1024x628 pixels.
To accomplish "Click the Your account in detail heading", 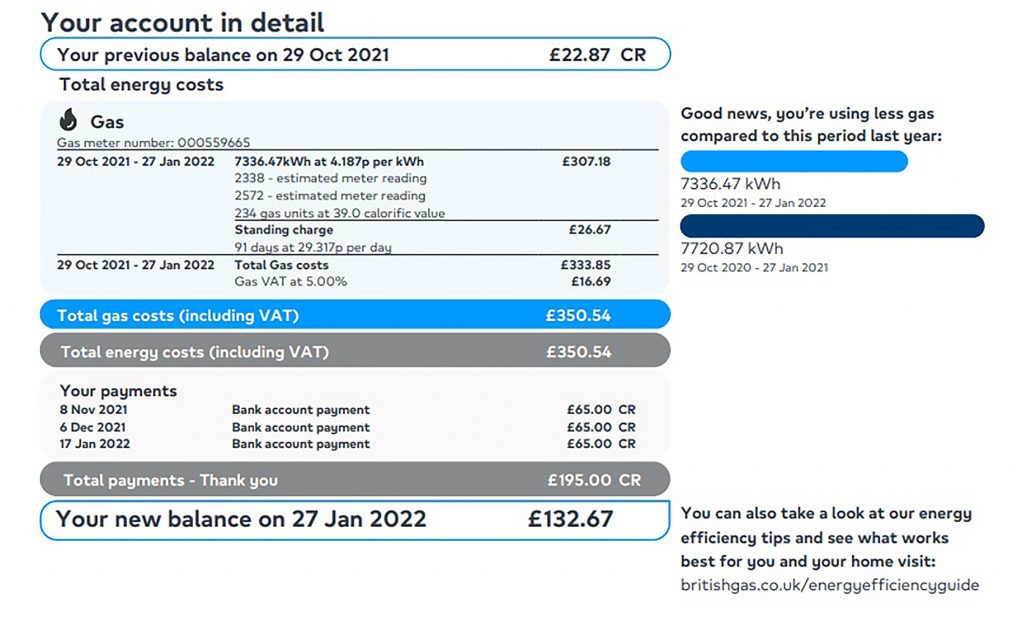I will click(182, 22).
